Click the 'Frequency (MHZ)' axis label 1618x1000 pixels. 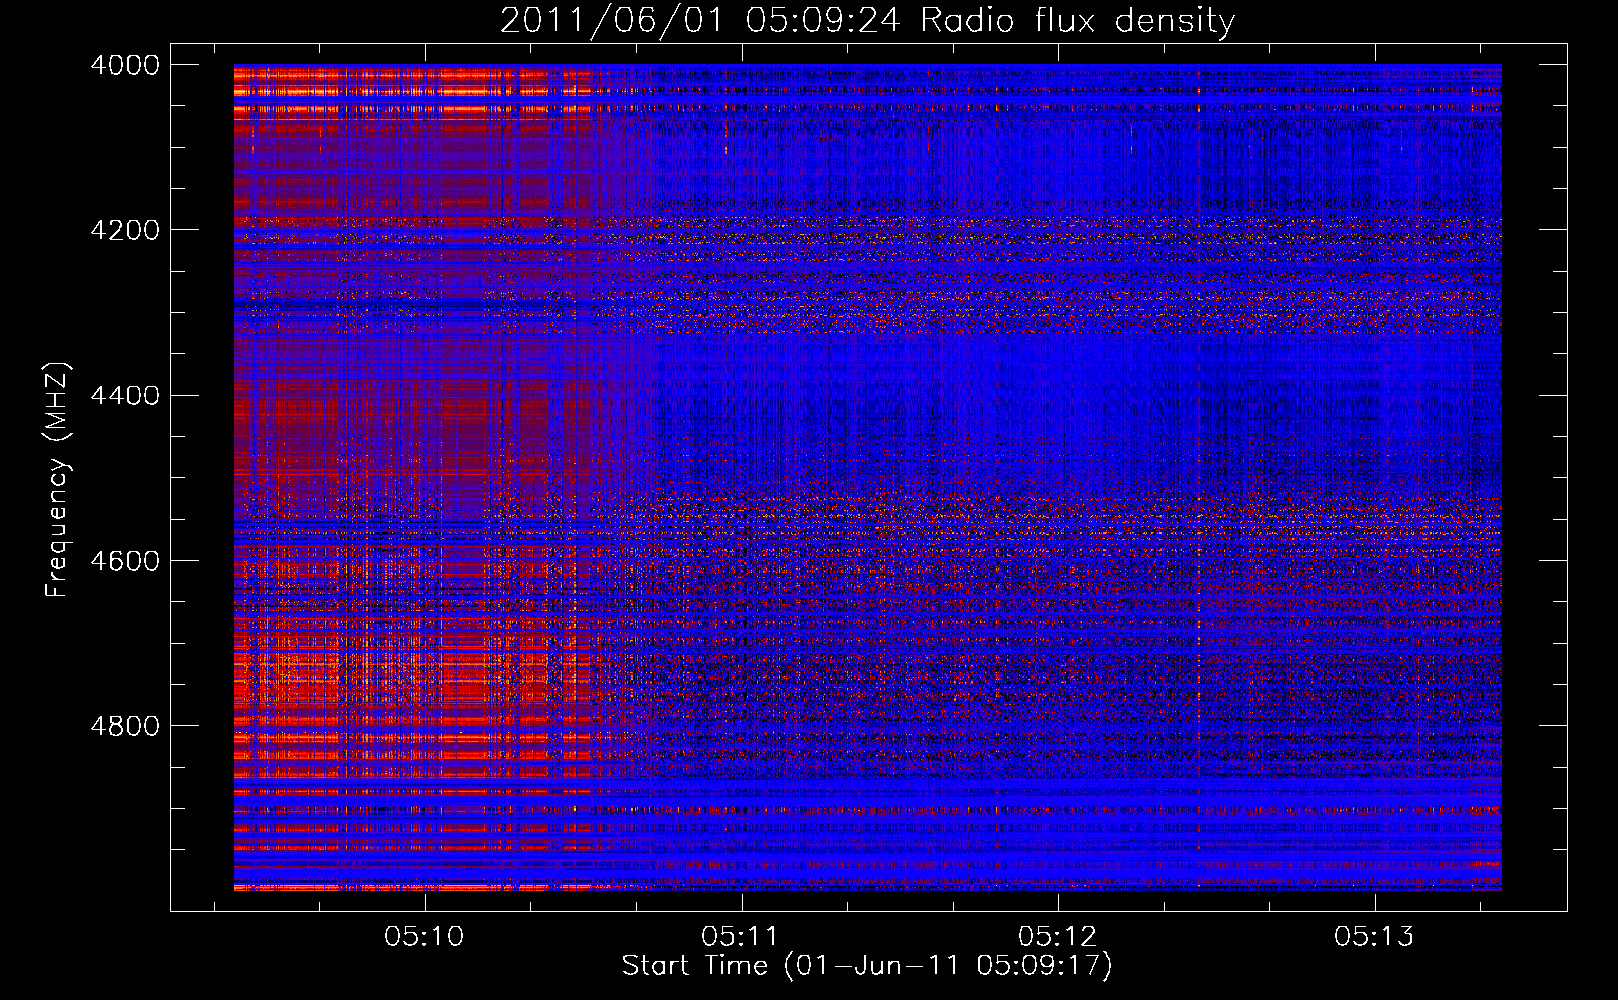coord(57,480)
